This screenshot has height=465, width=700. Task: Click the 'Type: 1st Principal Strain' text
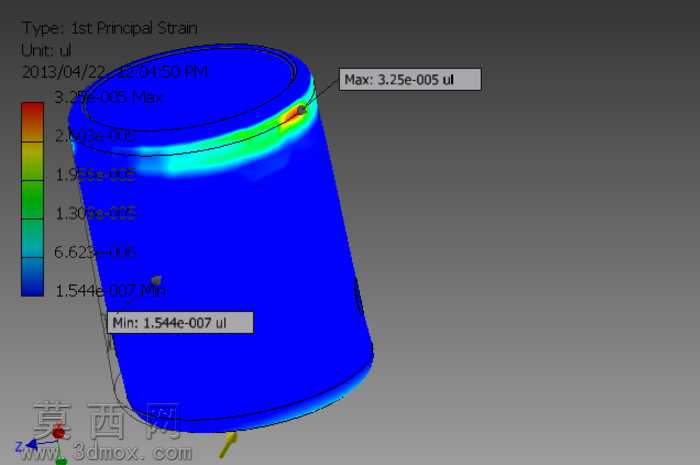point(110,28)
